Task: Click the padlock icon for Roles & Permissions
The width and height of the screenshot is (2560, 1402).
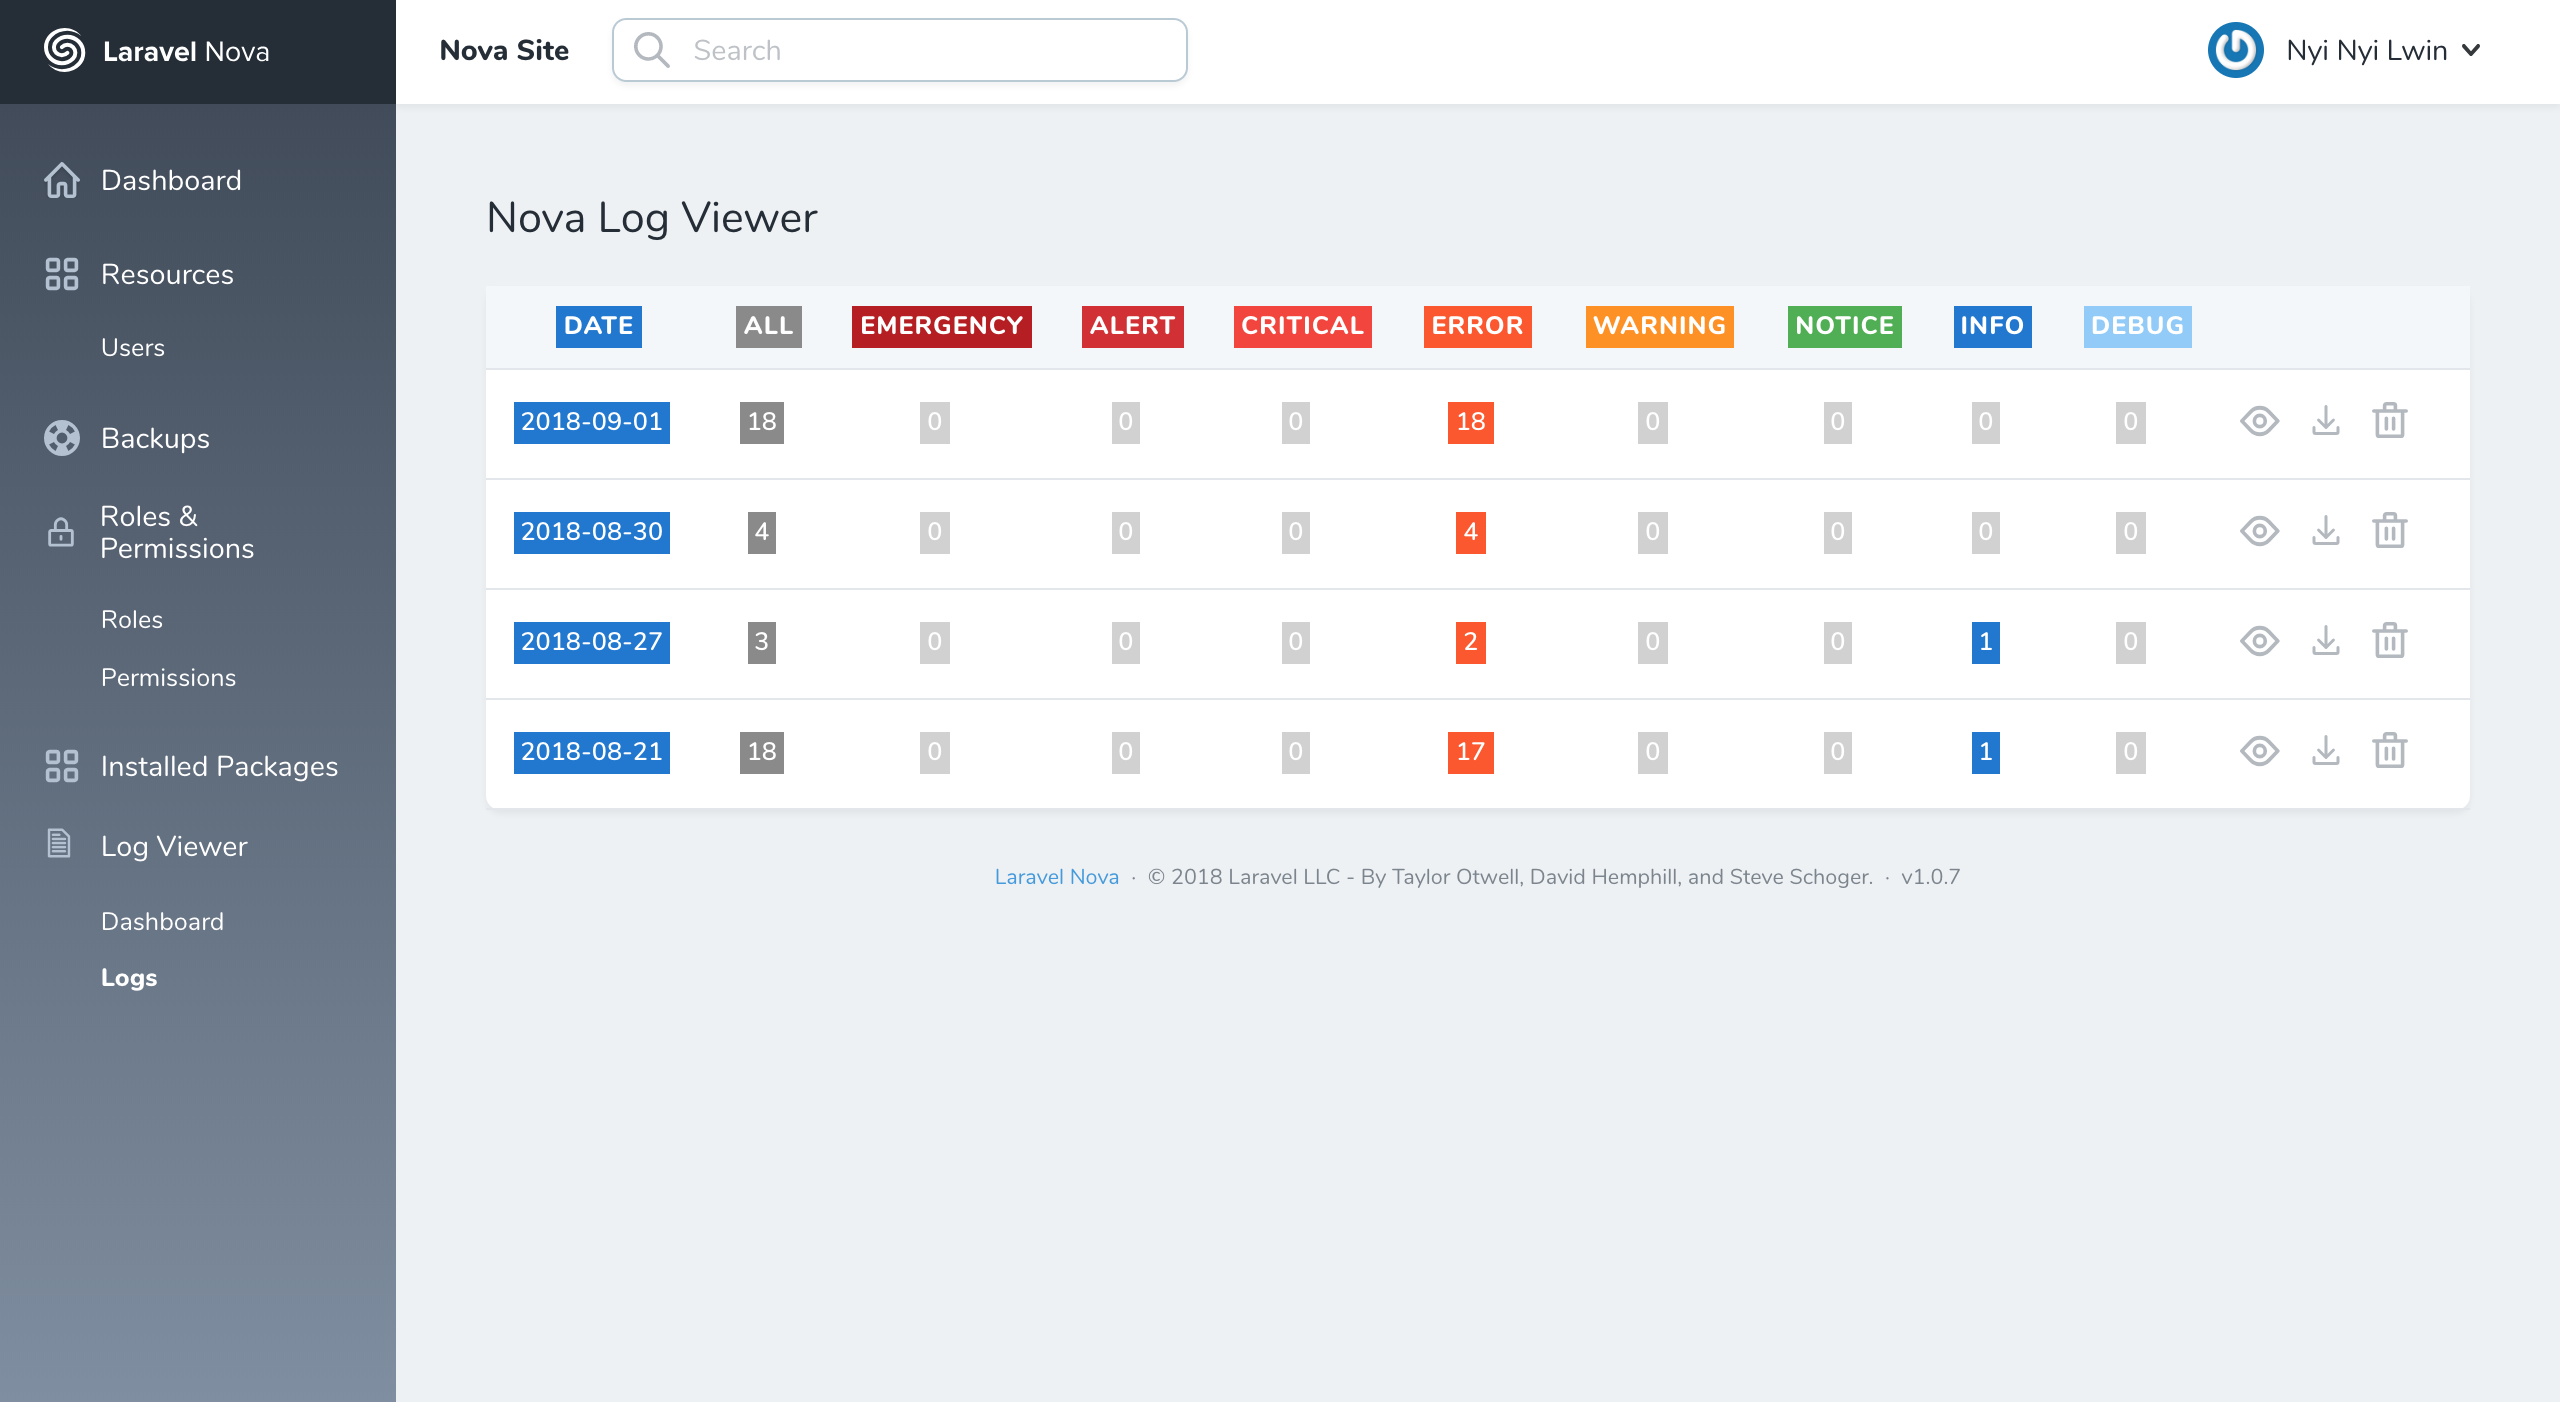Action: tap(60, 532)
